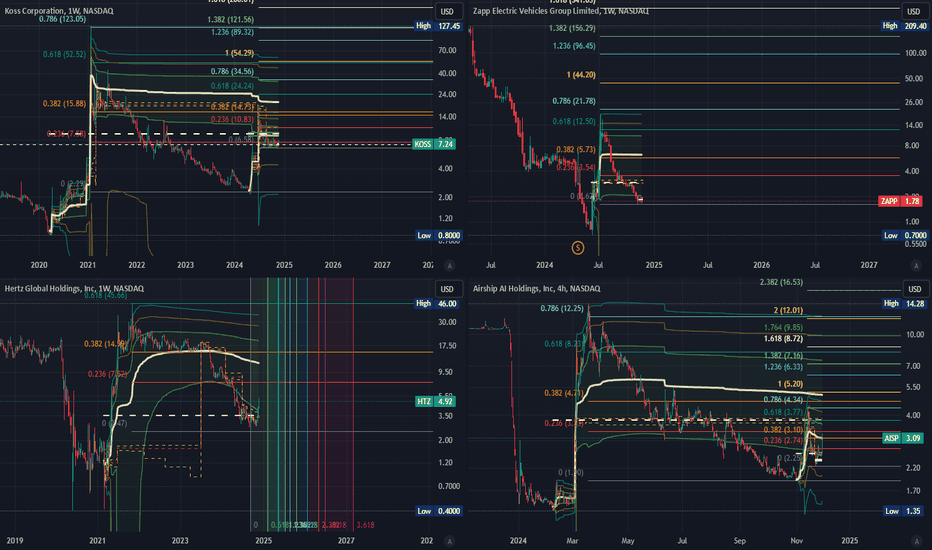932x550 pixels.
Task: Click the AISP 3.09 price tag
Action: 902,438
